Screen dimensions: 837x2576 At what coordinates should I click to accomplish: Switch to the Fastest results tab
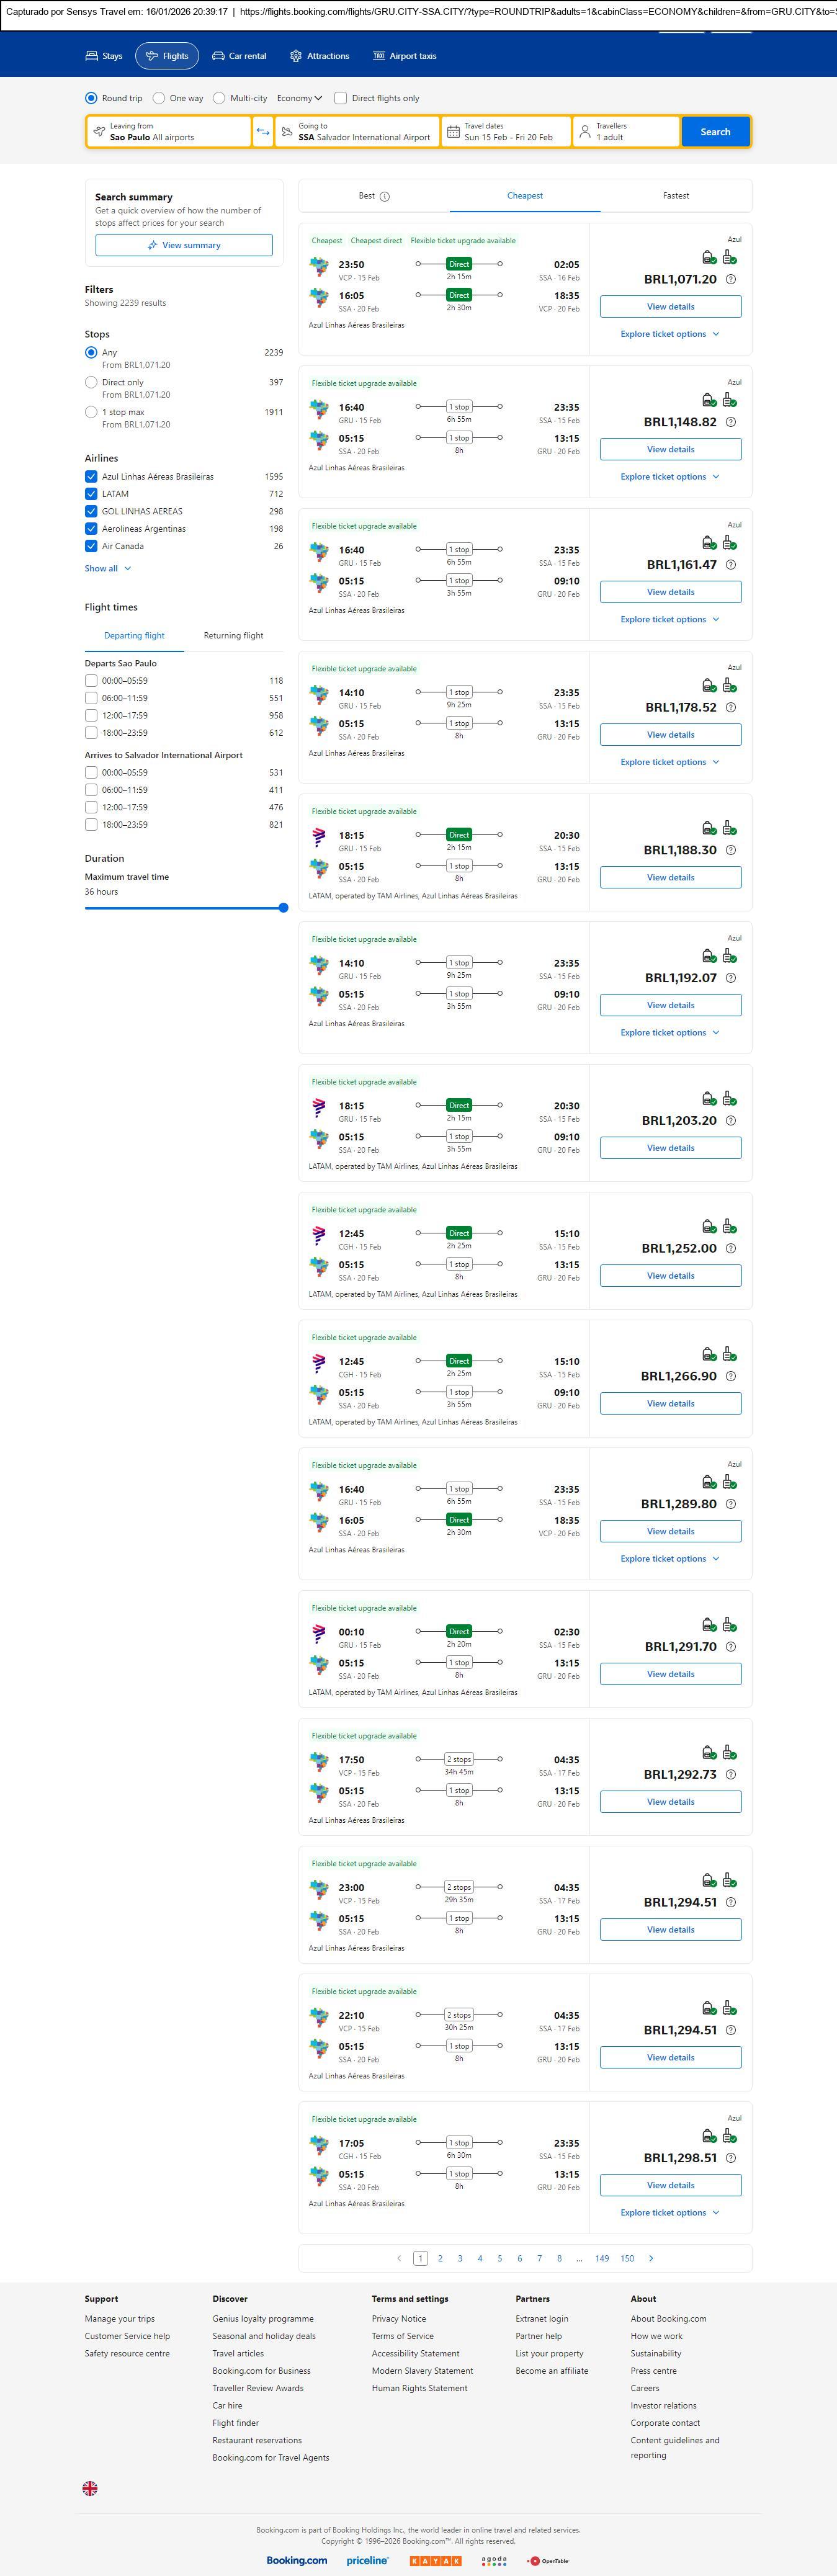pyautogui.click(x=675, y=196)
